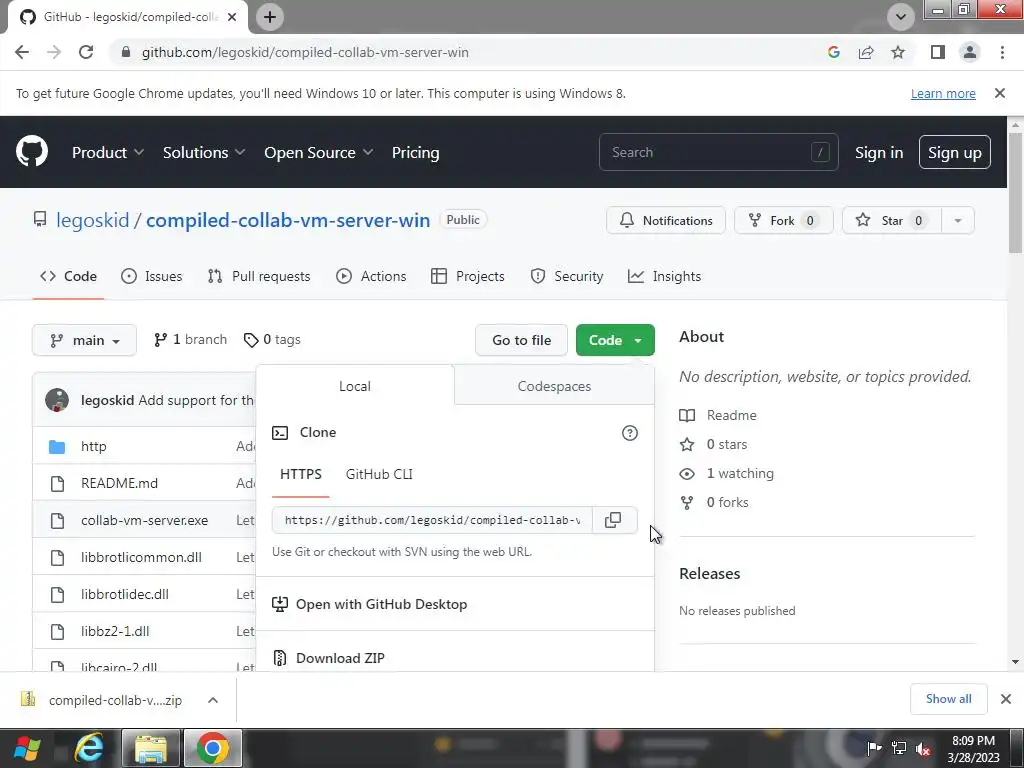
Task: Switch to the Pull requests tab
Action: pos(259,276)
